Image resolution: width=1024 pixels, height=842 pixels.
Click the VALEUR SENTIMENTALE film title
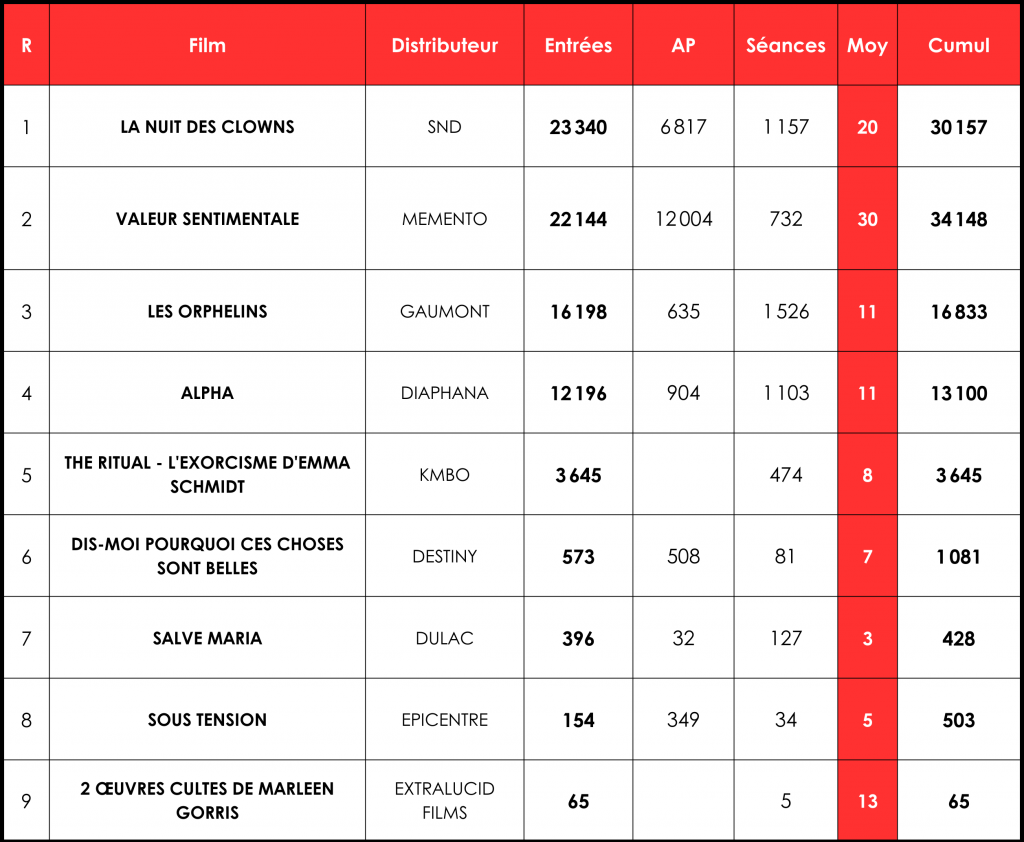(x=207, y=219)
